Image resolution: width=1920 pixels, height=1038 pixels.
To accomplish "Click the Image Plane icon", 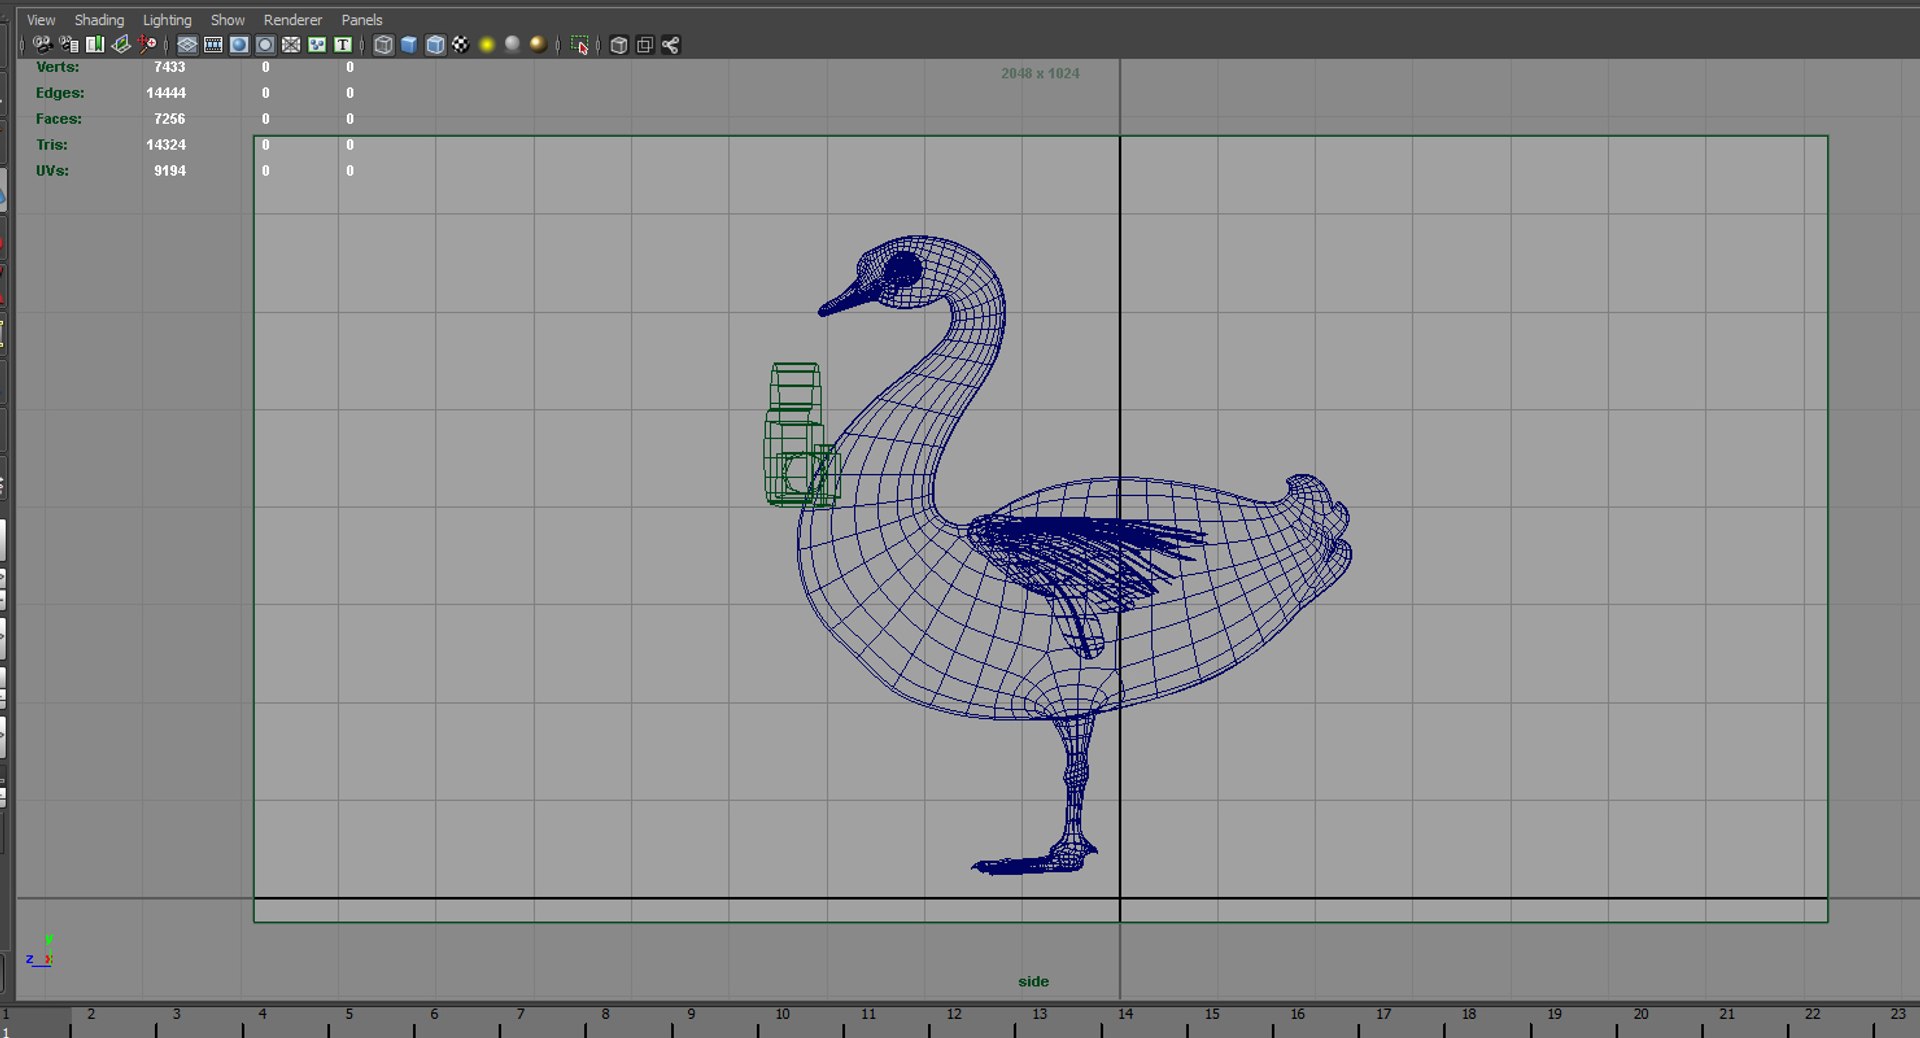I will pos(121,44).
